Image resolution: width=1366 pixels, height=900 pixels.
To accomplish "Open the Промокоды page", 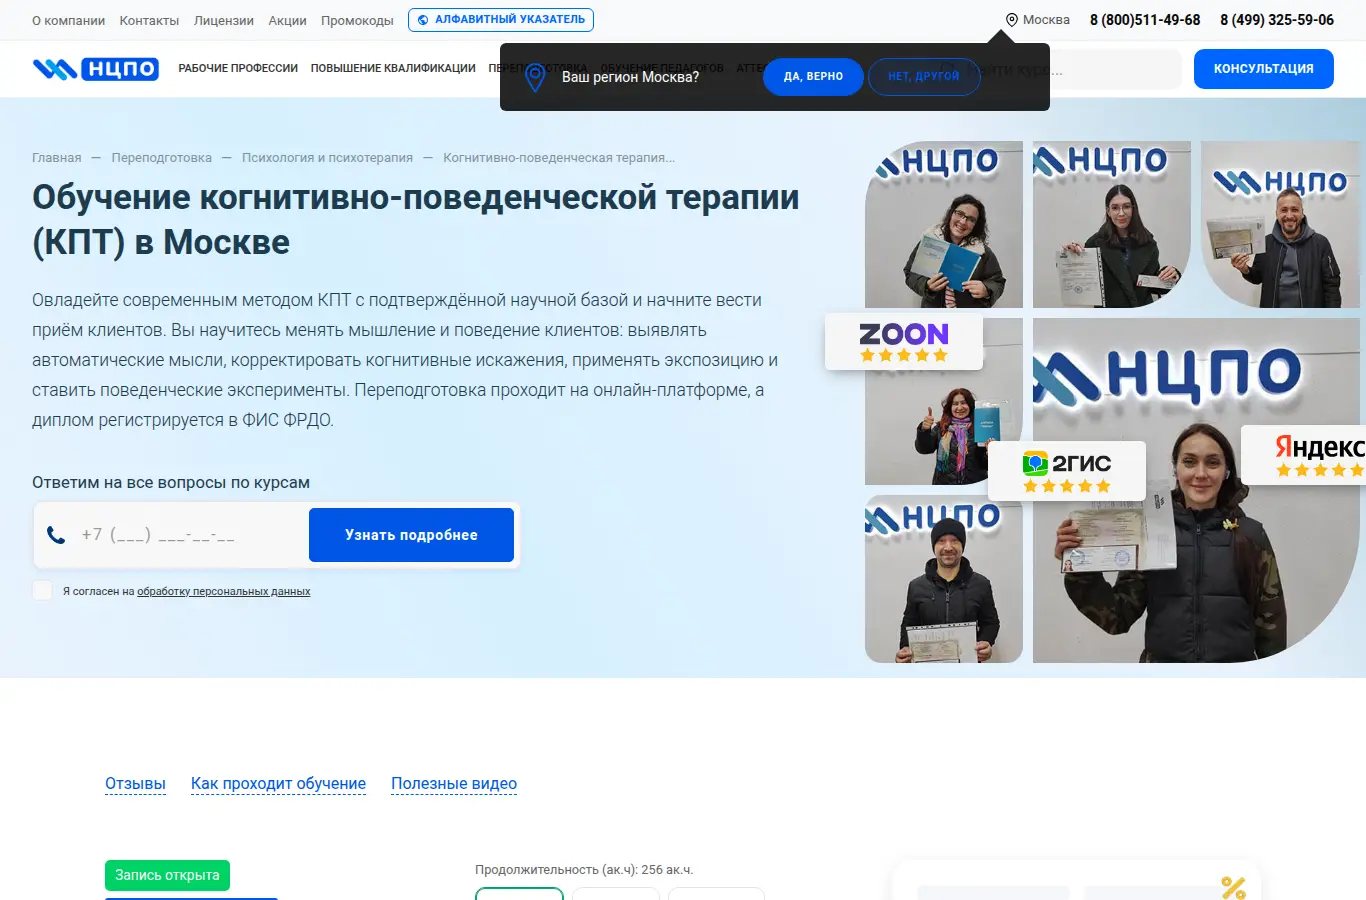I will [x=357, y=20].
